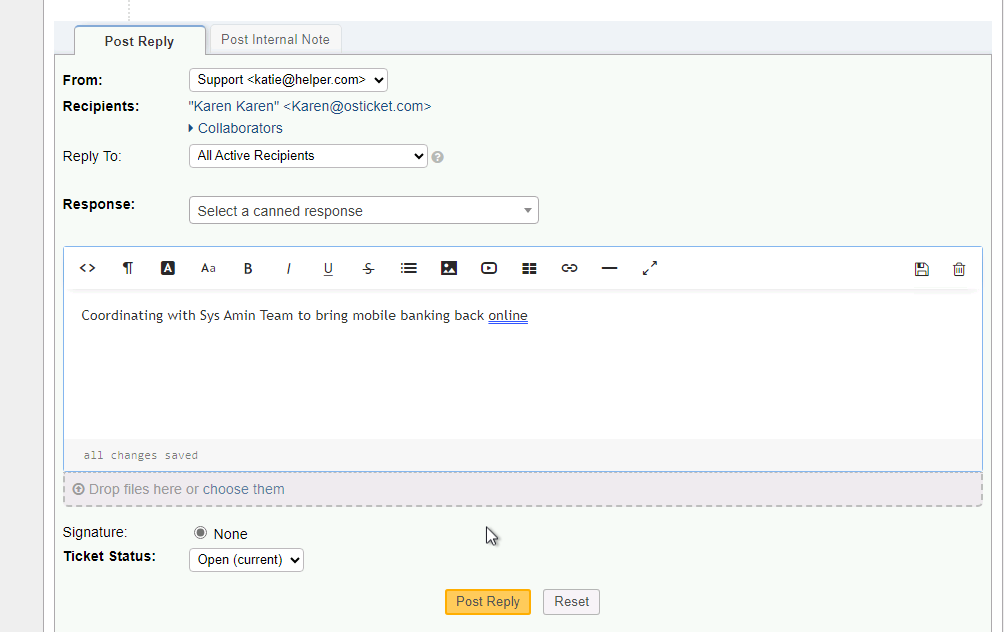Insert a horizontal line
The image size is (1004, 632).
coord(610,268)
